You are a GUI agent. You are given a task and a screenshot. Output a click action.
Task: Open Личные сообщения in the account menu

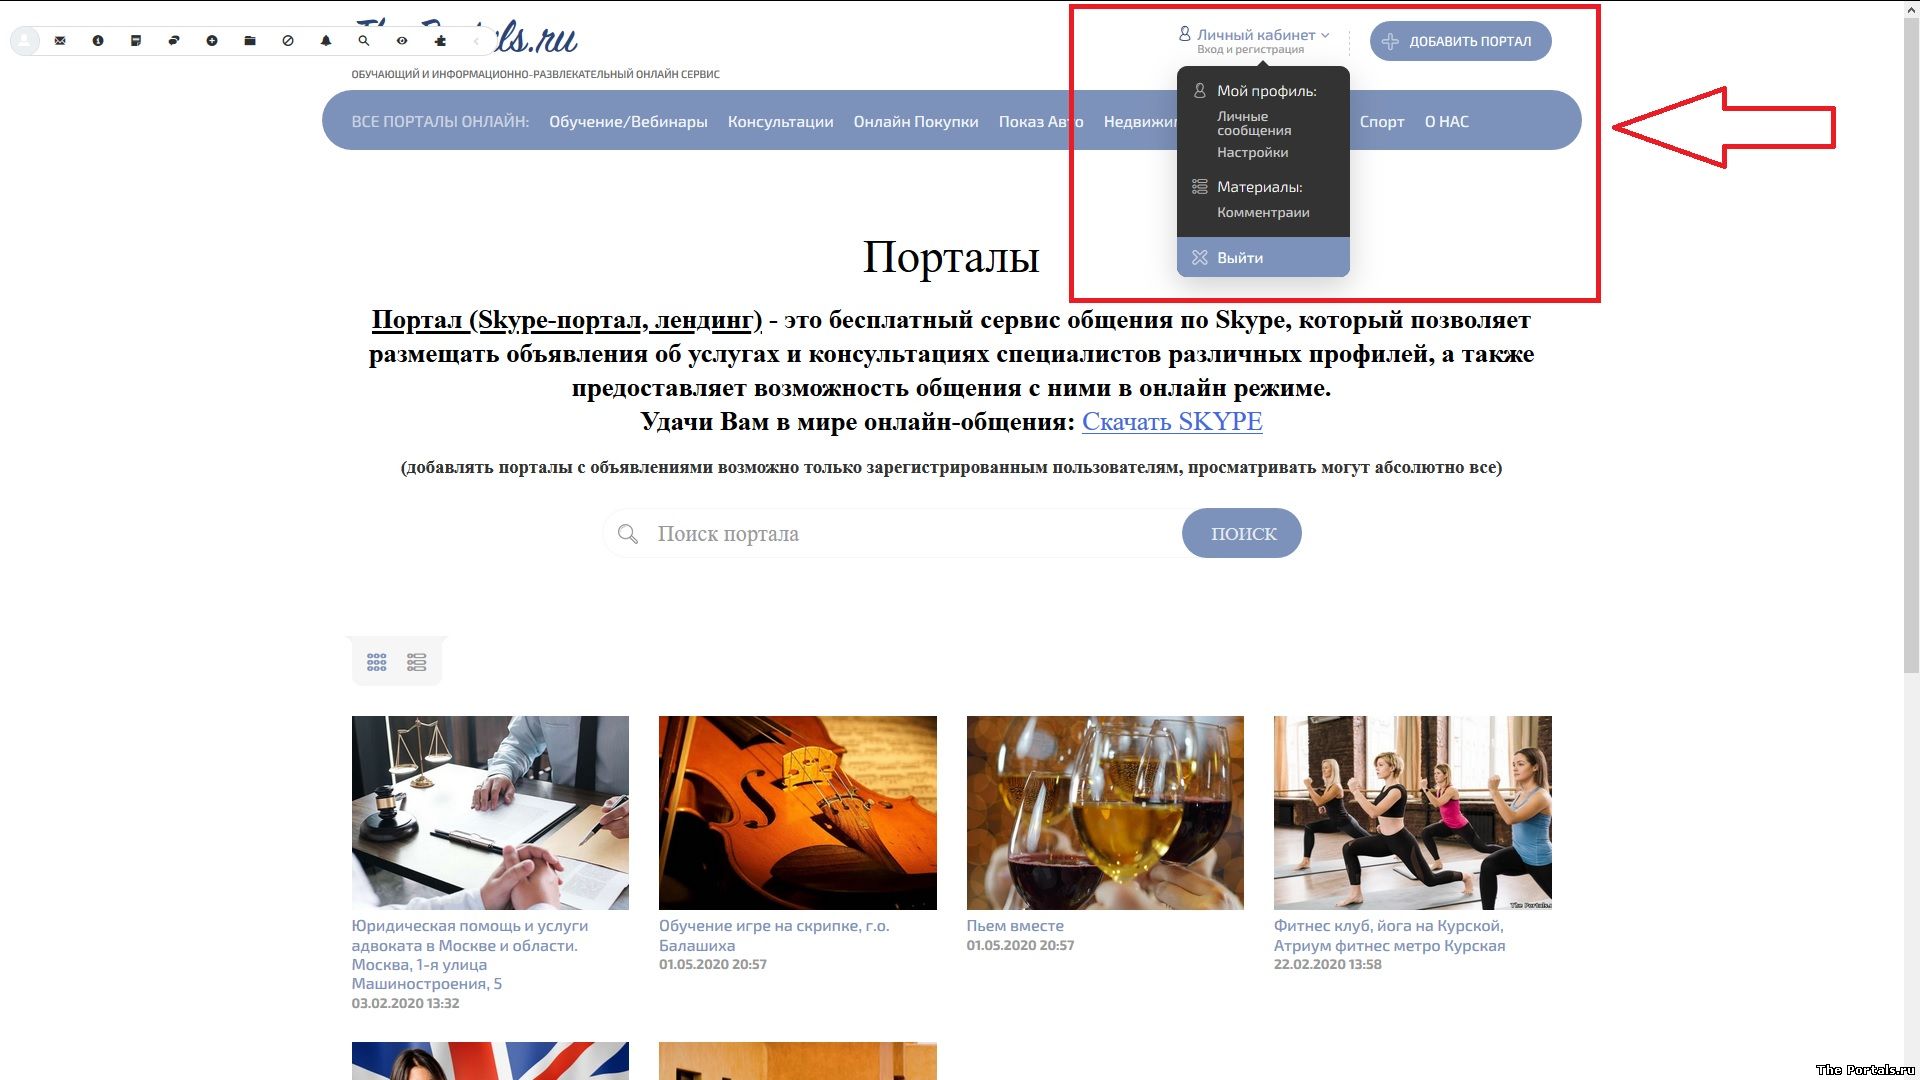pyautogui.click(x=1254, y=123)
